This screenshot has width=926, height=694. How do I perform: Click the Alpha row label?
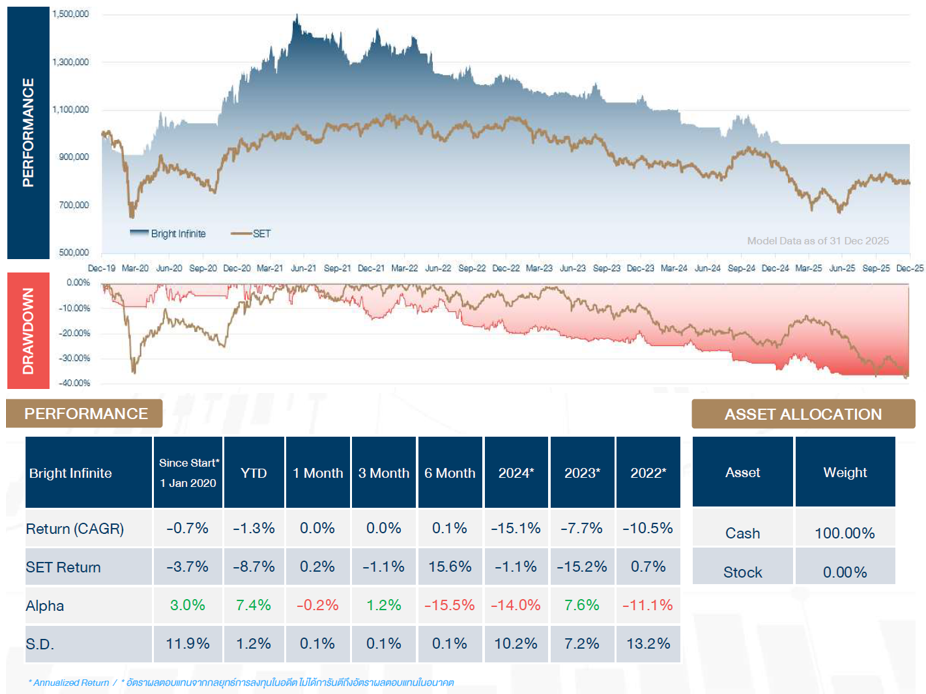coord(44,605)
